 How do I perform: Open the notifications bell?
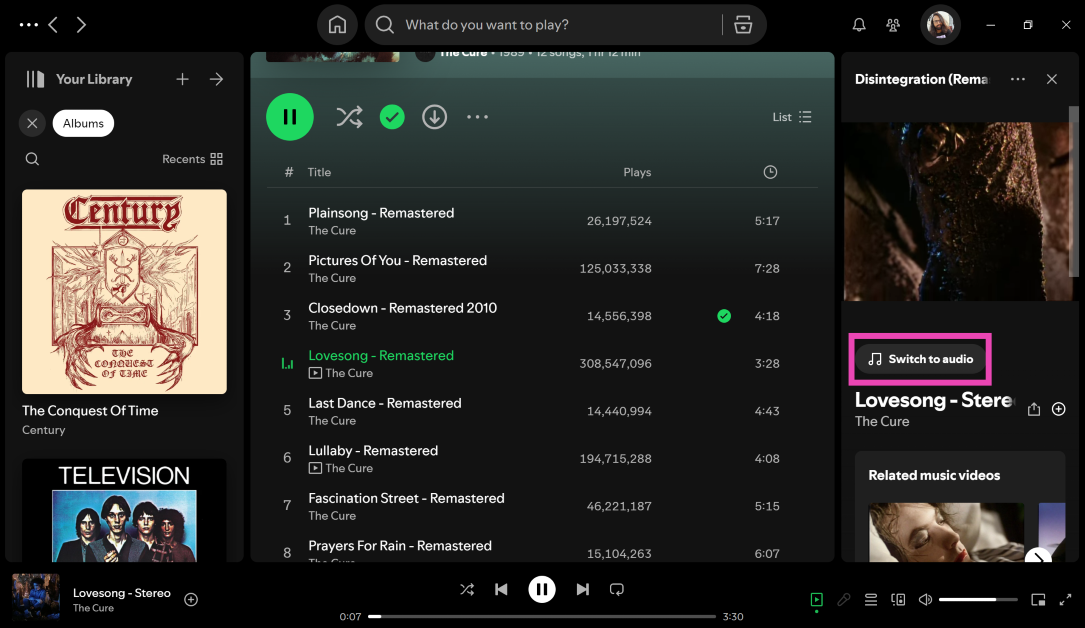click(858, 25)
